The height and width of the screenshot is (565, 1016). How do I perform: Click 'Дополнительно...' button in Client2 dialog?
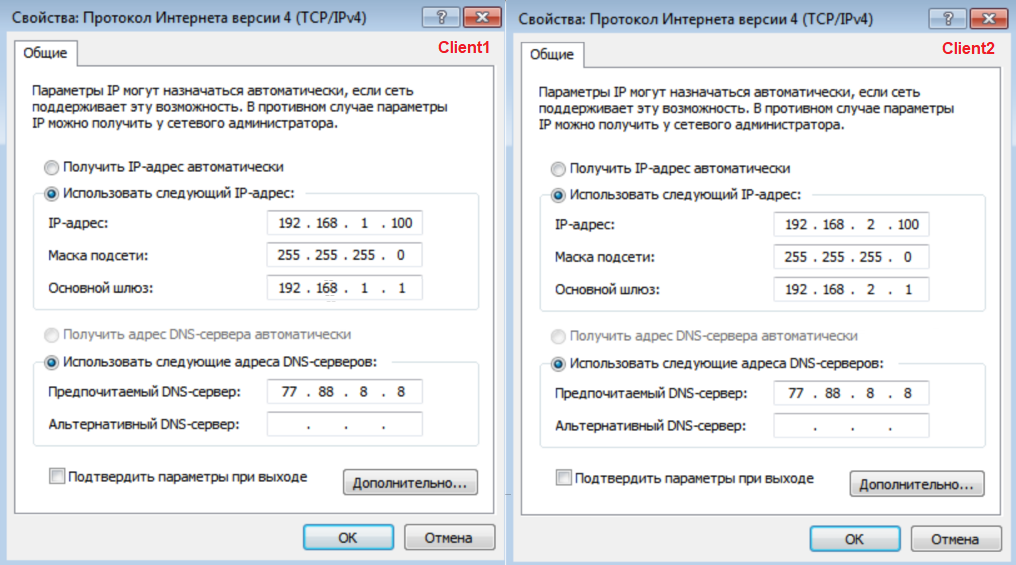[917, 485]
